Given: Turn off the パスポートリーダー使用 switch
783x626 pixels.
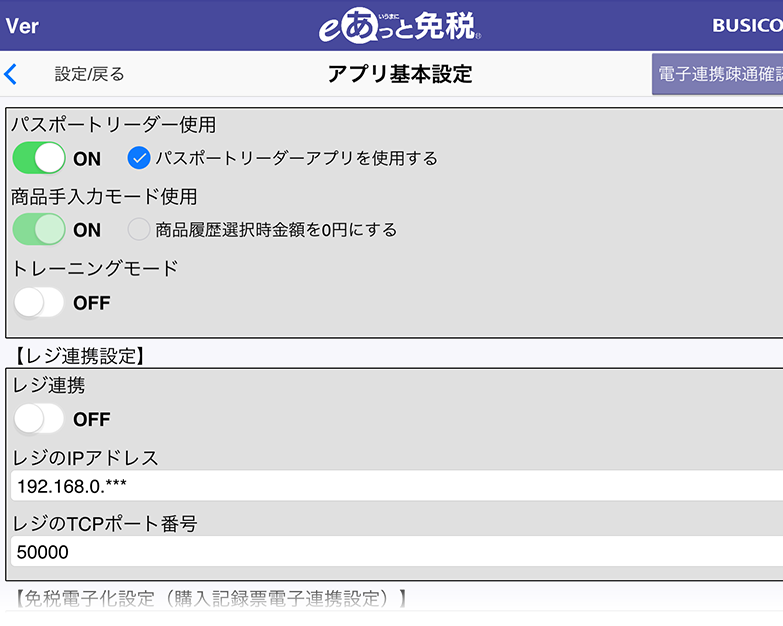Looking at the screenshot, I should 39,158.
